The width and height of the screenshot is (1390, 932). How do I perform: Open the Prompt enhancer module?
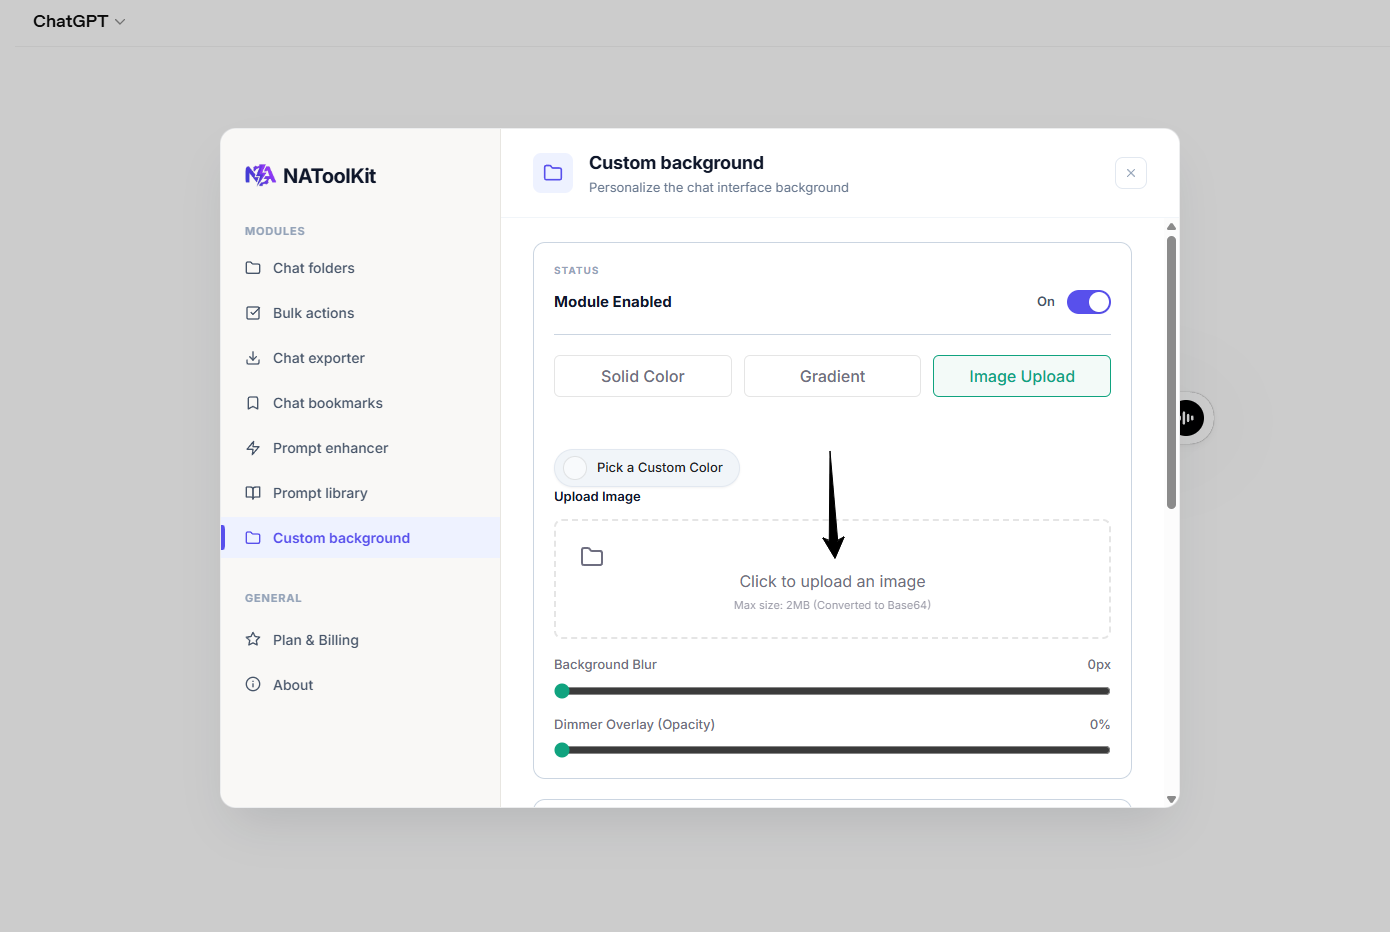[x=360, y=448]
